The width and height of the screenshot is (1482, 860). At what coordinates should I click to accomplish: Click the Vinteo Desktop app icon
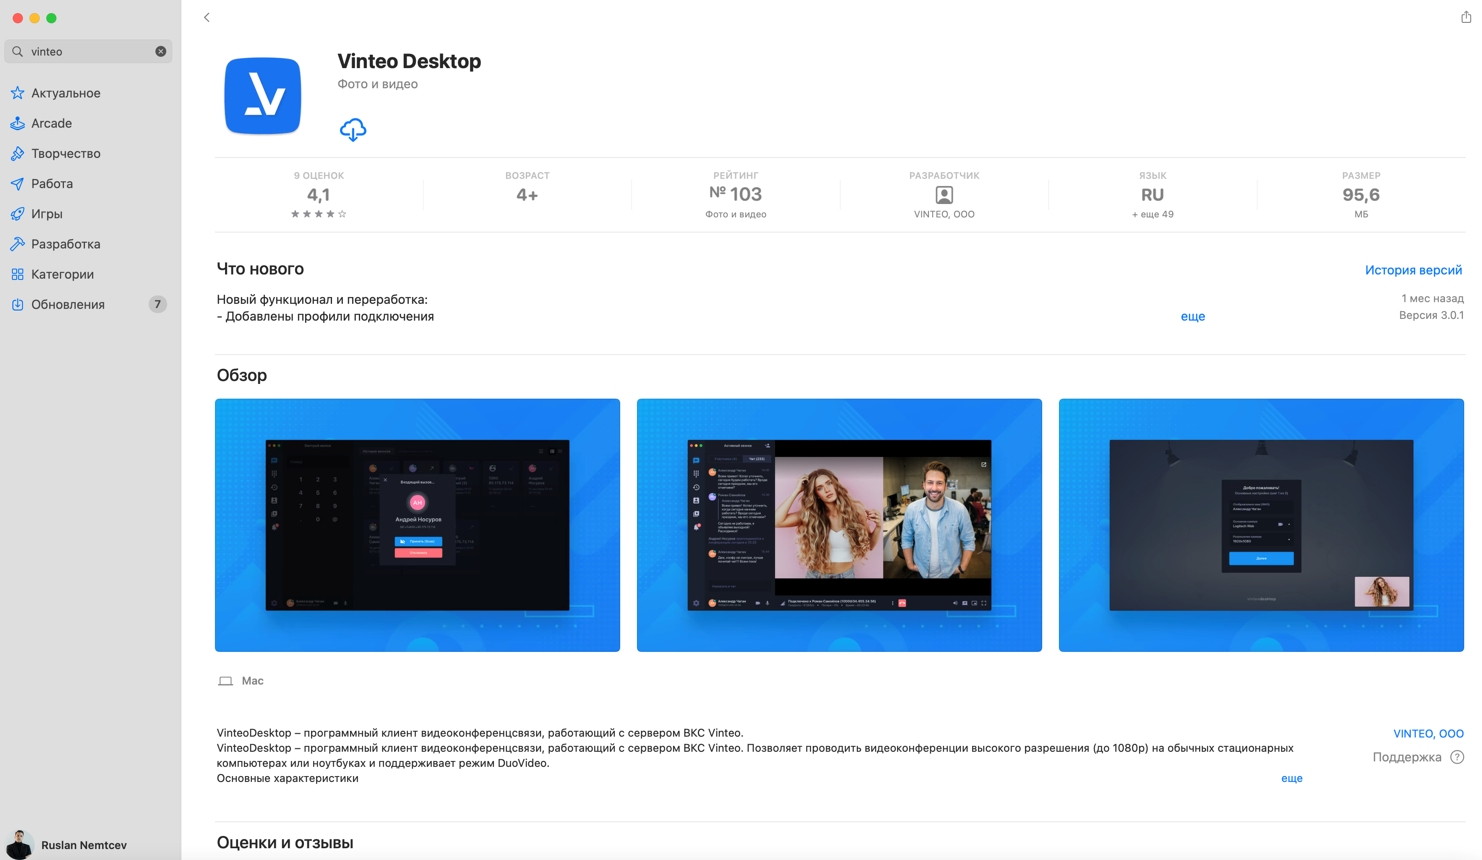coord(263,96)
